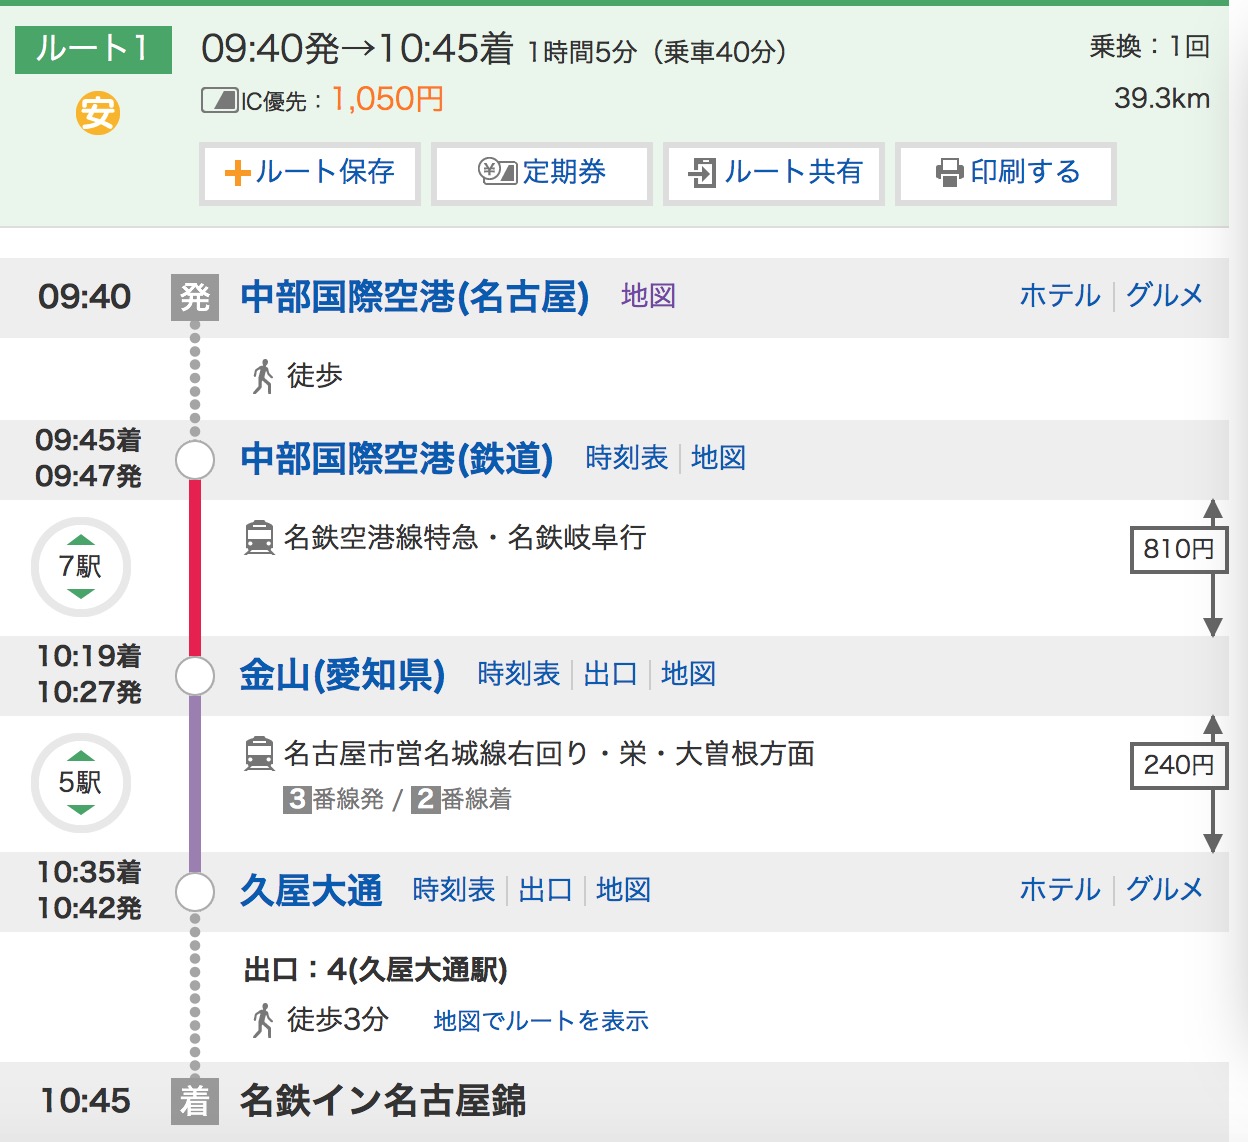Click train icon beside 名鉄空港線特急

260,538
